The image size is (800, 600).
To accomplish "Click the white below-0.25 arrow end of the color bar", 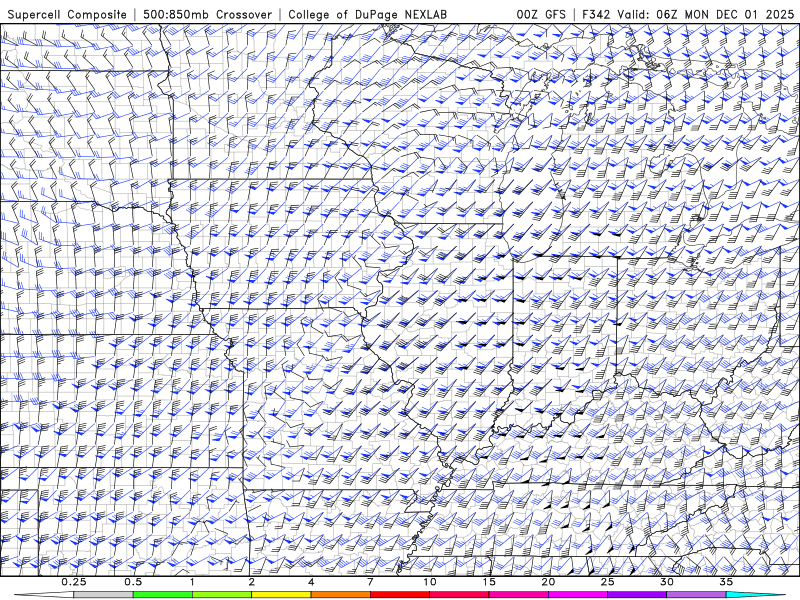I will pos(45,595).
